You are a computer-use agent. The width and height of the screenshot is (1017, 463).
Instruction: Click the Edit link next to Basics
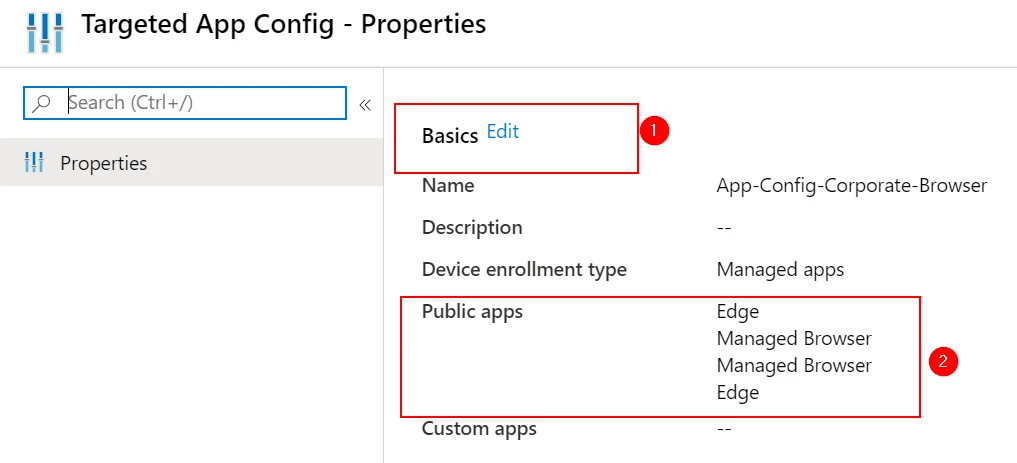503,132
